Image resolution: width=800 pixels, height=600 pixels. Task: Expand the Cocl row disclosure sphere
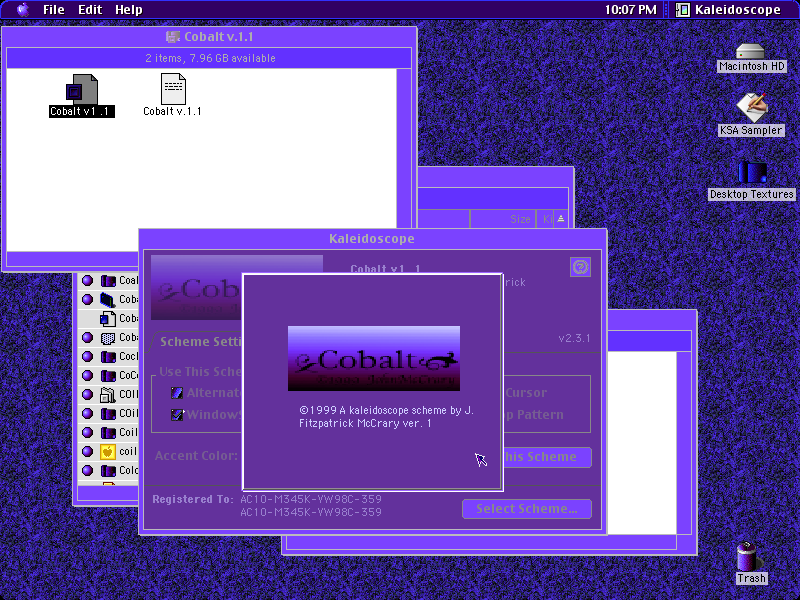[87, 356]
